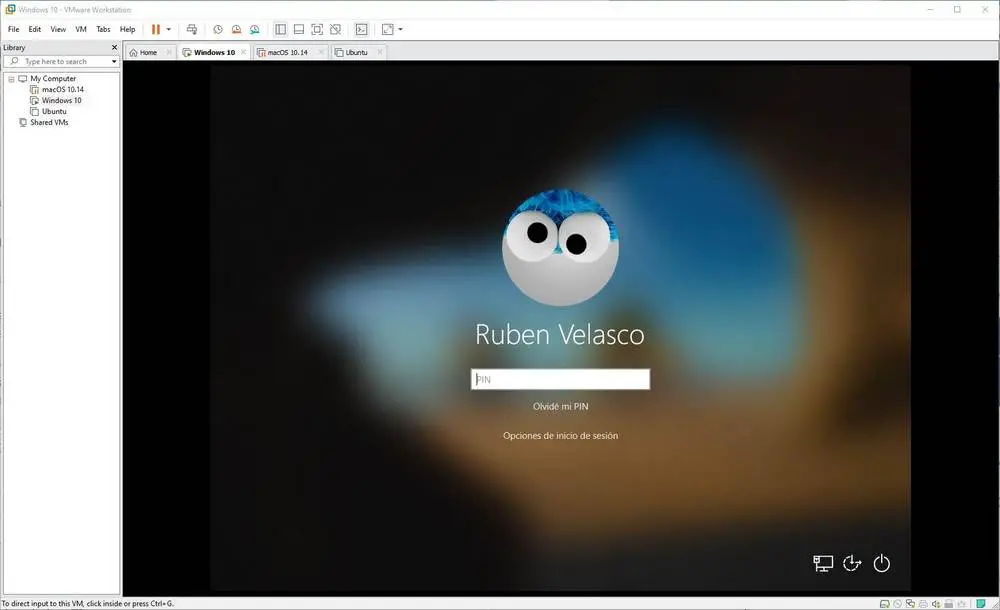This screenshot has width=1000, height=610.
Task: Toggle the thumbnail bar view
Action: pos(298,29)
